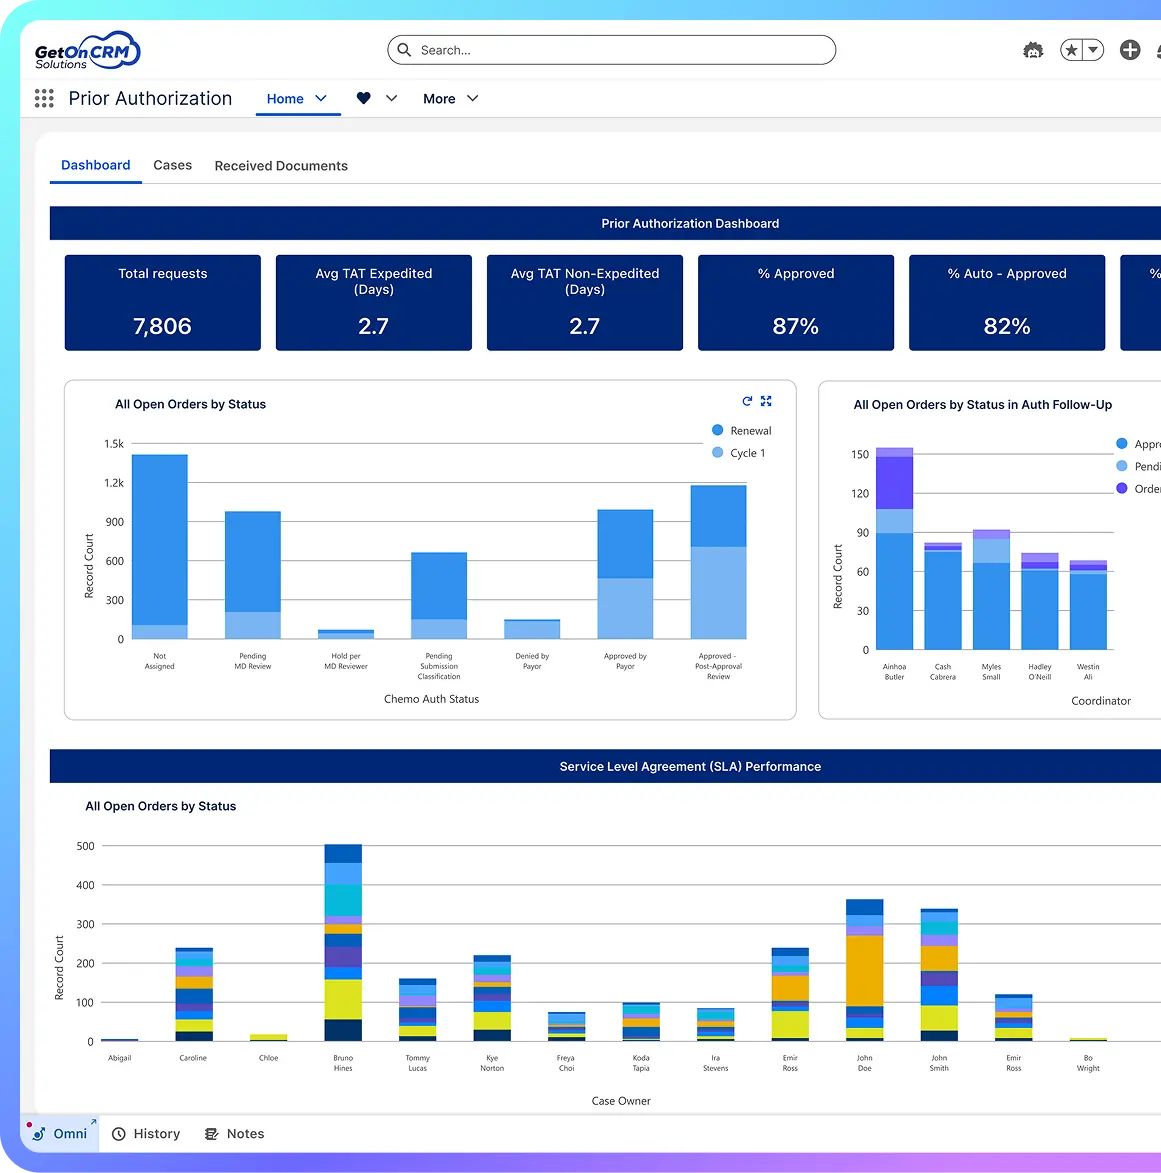Screen dimensions: 1161x1173
Task: Click the % Approved 87% card
Action: (x=795, y=303)
